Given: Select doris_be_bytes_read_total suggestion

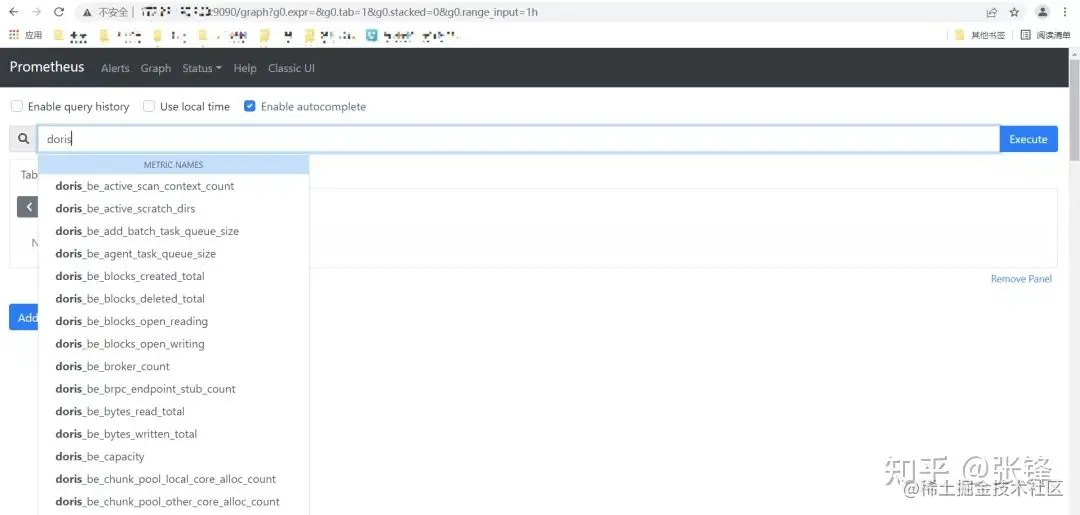Looking at the screenshot, I should click(174, 411).
